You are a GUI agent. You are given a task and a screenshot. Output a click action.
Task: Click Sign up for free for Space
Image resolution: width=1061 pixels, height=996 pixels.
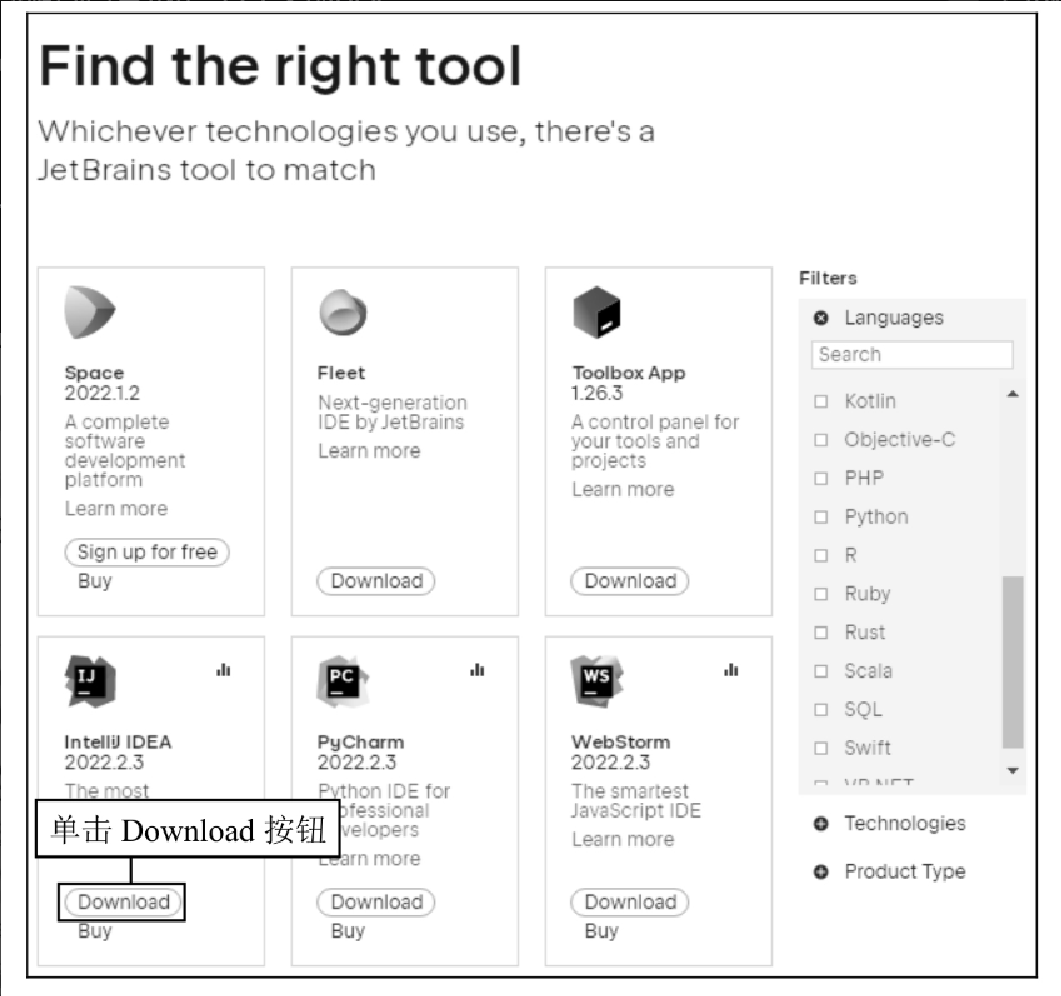pos(147,552)
